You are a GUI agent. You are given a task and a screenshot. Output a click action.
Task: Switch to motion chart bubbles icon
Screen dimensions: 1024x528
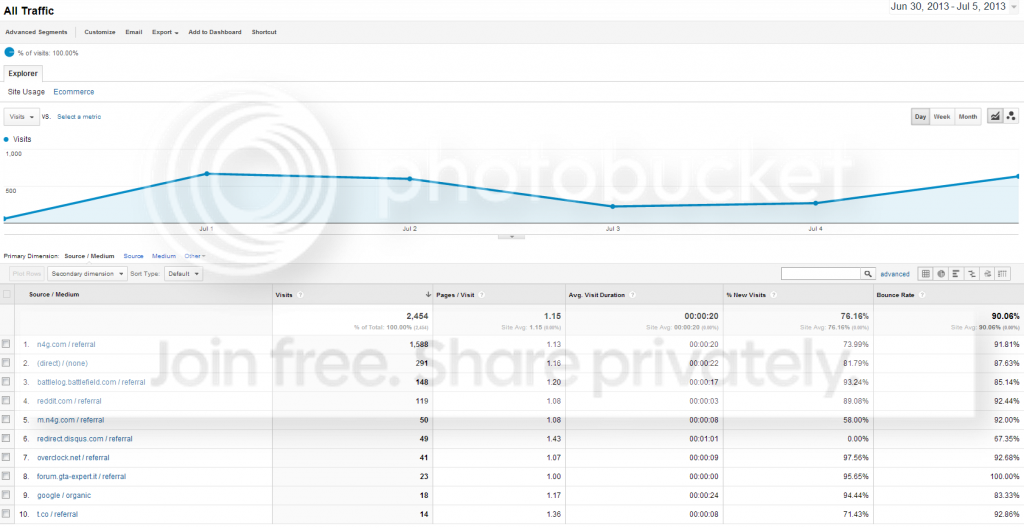coord(1011,116)
